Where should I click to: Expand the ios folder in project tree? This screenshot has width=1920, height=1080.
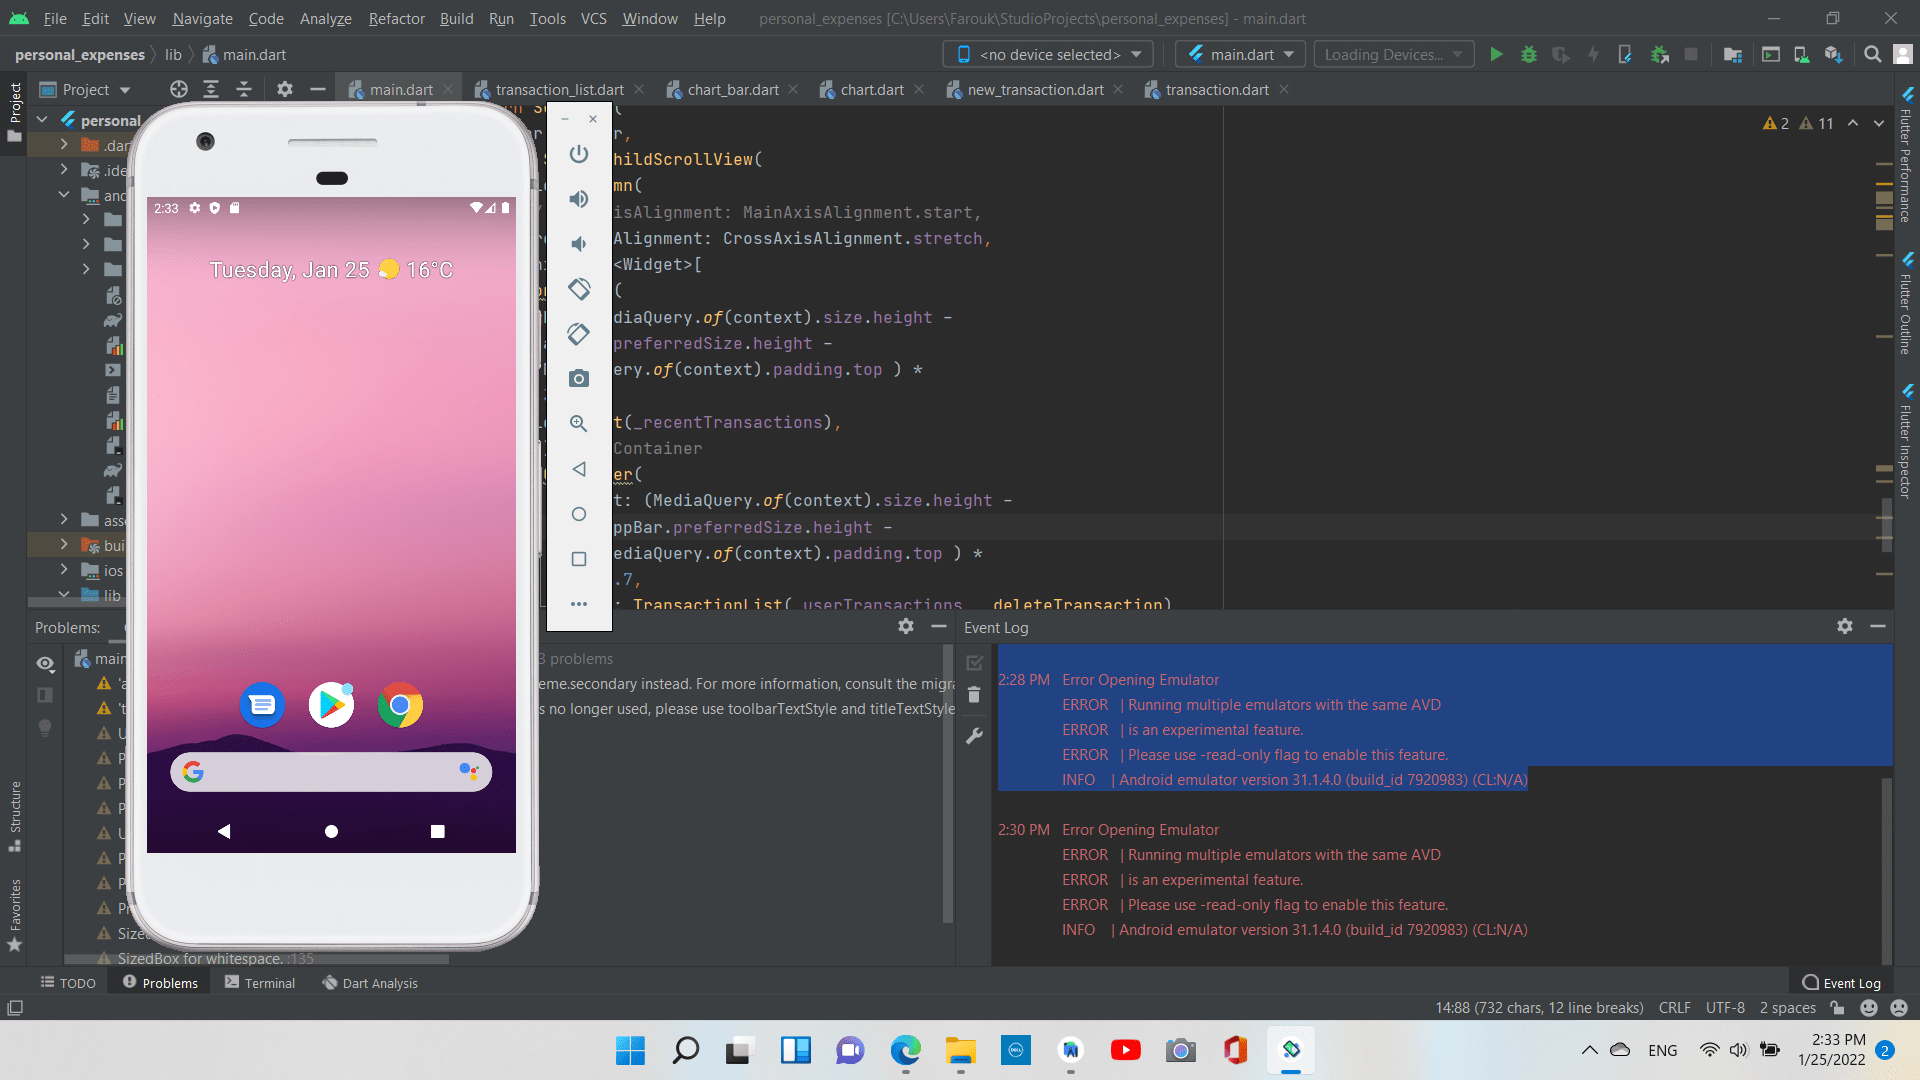tap(64, 570)
